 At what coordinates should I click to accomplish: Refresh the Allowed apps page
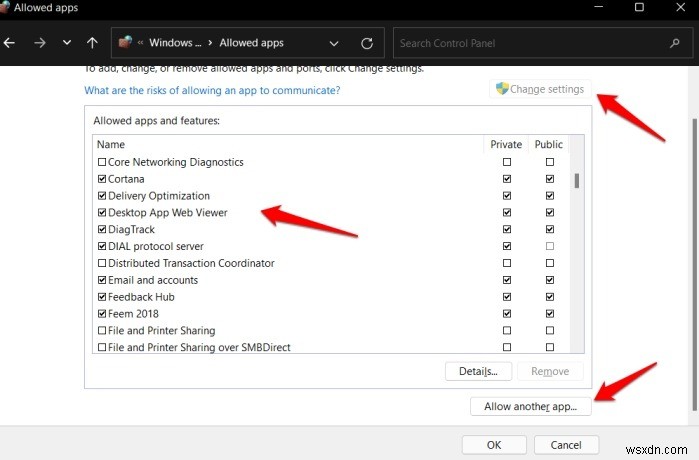[x=367, y=43]
